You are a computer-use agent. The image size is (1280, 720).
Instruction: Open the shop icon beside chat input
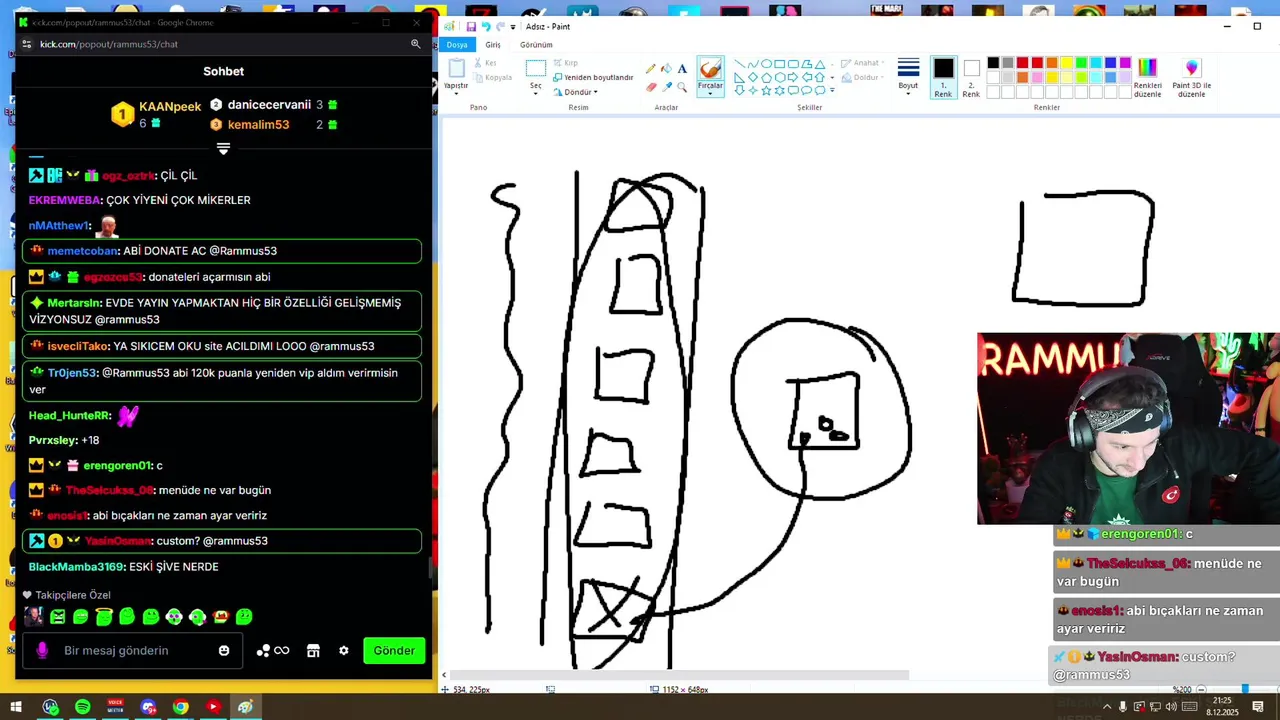(313, 650)
